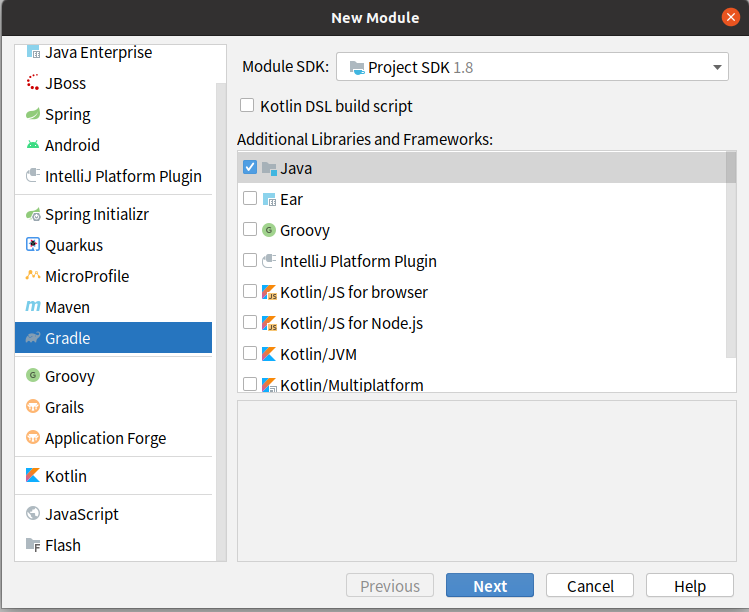Image resolution: width=749 pixels, height=612 pixels.
Task: Enable the Kotlin DSL build script checkbox
Action: point(247,105)
